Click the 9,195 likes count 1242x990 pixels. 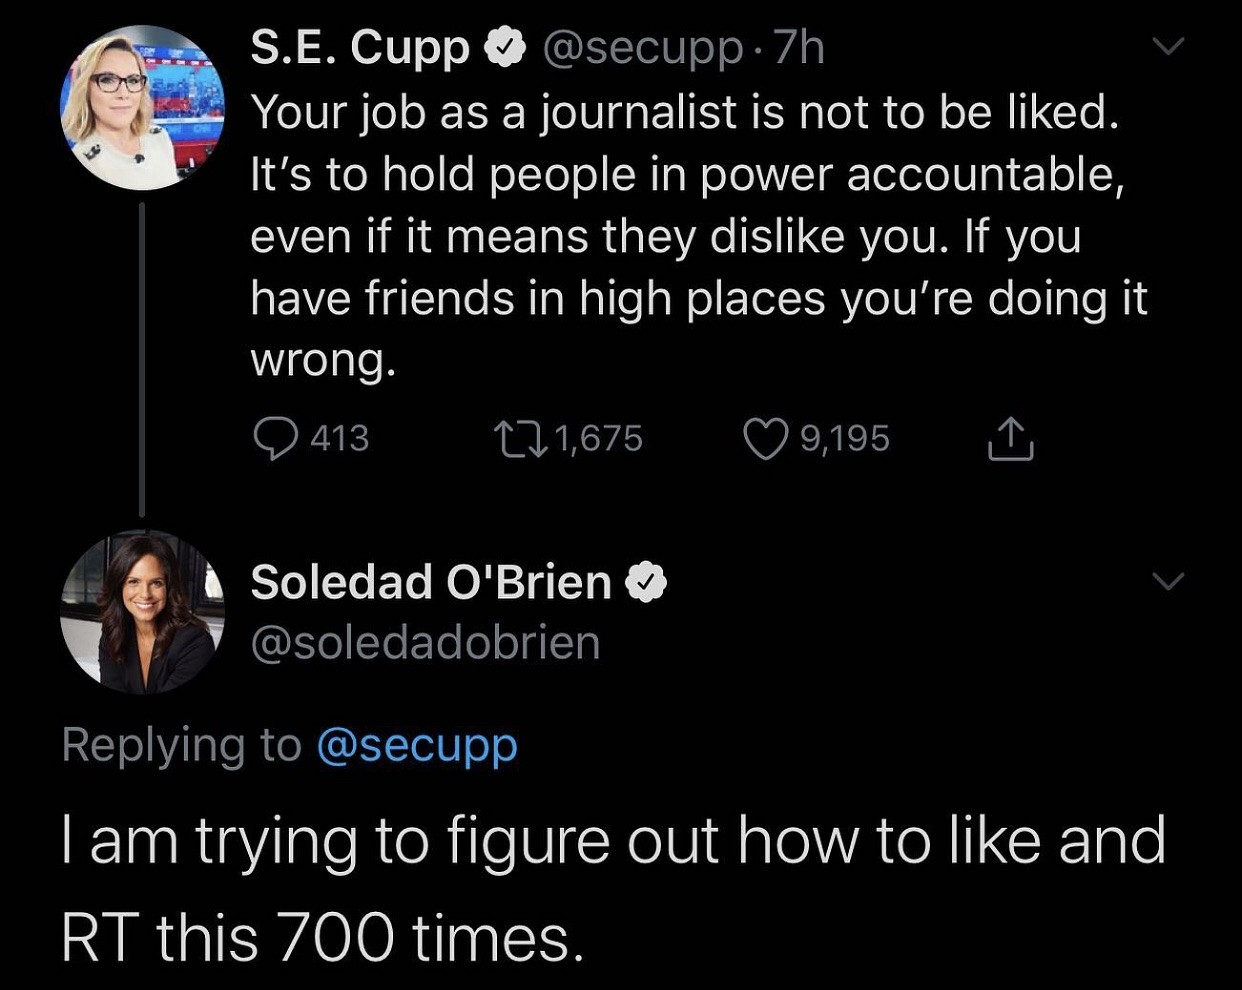pyautogui.click(x=844, y=439)
